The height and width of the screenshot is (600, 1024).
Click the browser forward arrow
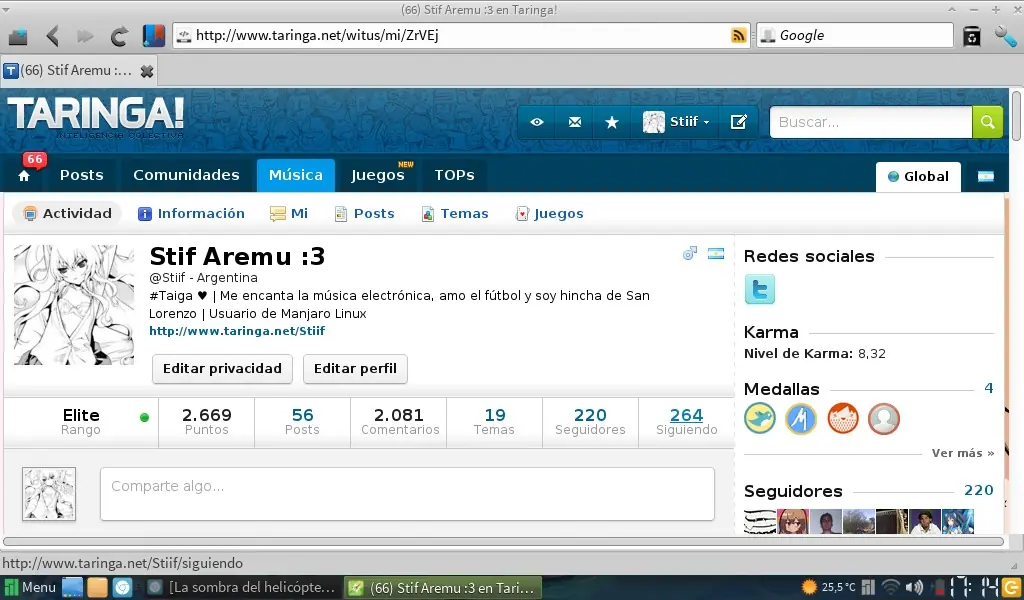tap(85, 36)
